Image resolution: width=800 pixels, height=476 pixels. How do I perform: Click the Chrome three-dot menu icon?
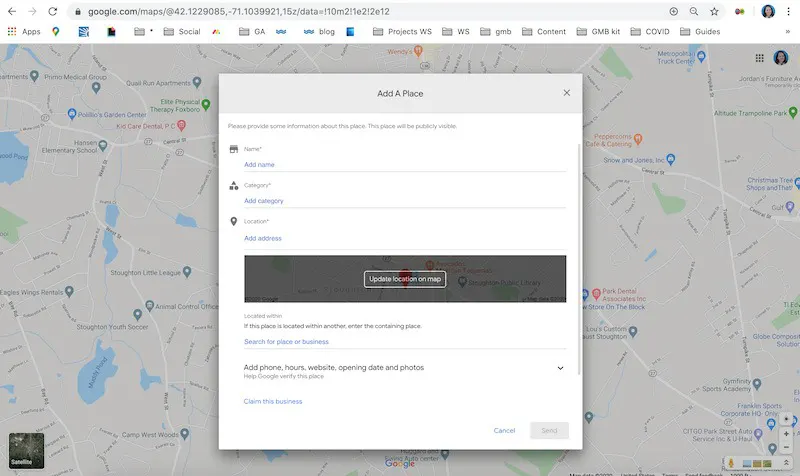[x=788, y=11]
